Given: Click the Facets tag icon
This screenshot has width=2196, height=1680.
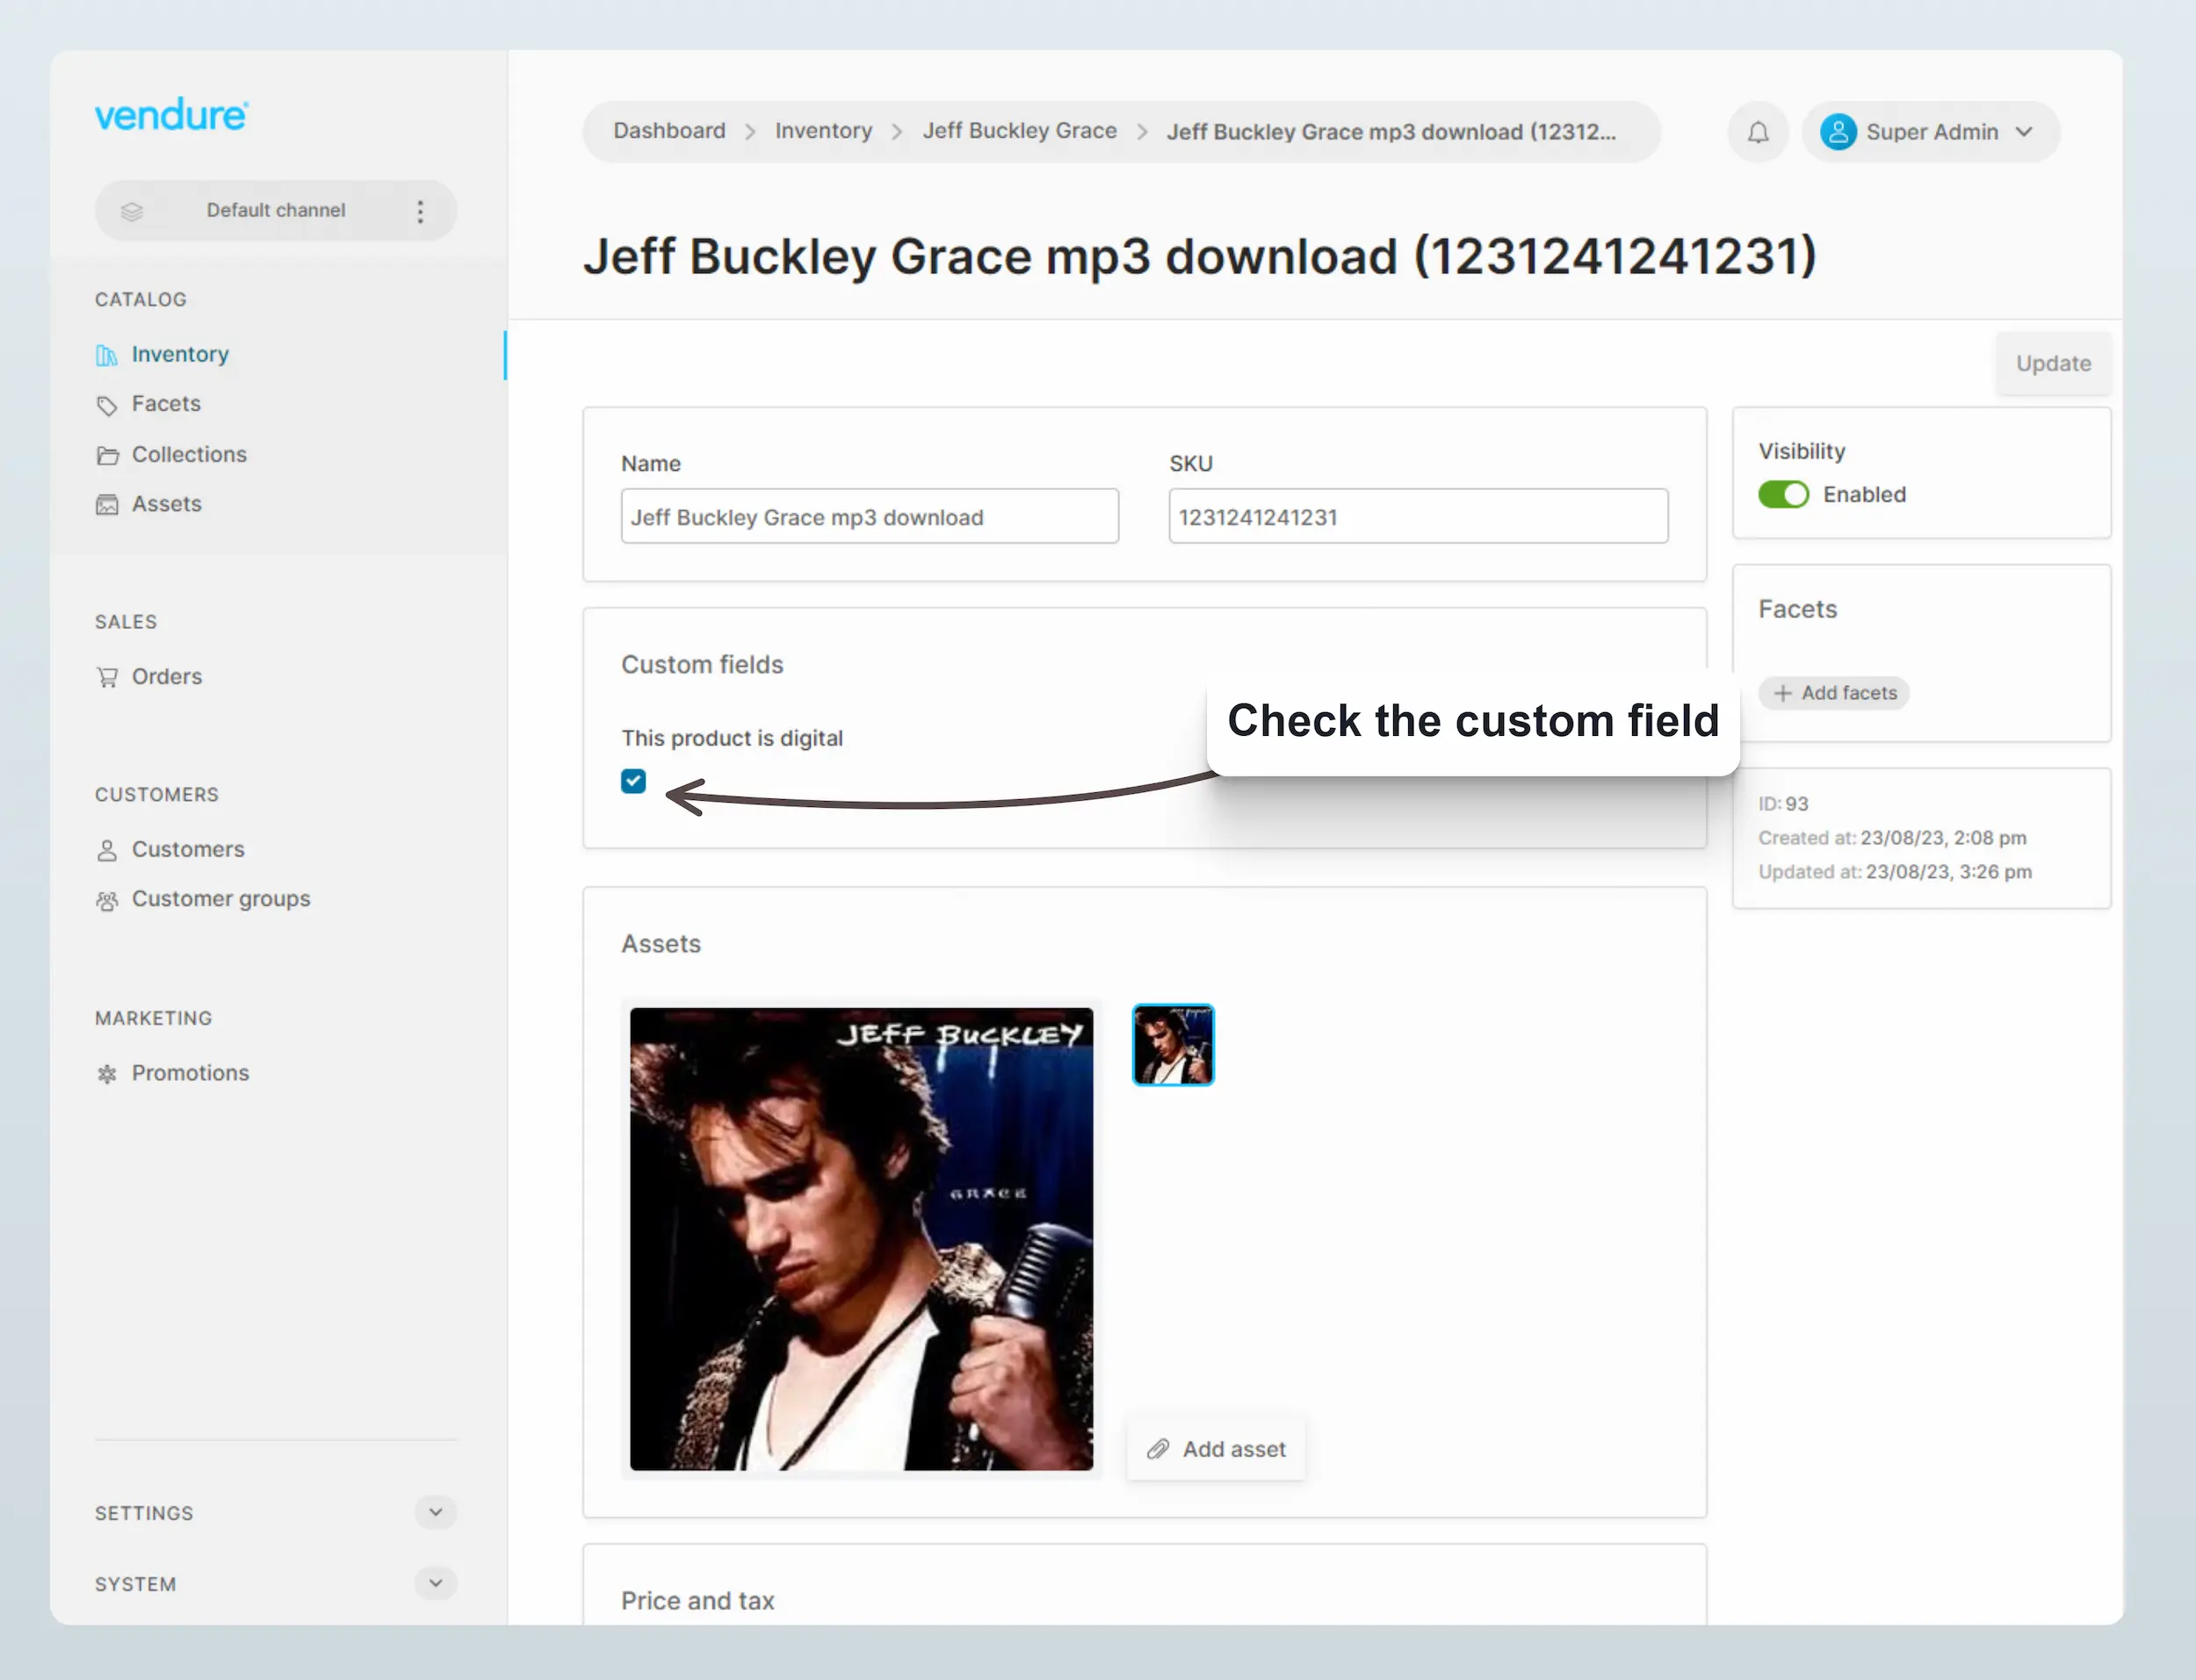Looking at the screenshot, I should pyautogui.click(x=107, y=405).
